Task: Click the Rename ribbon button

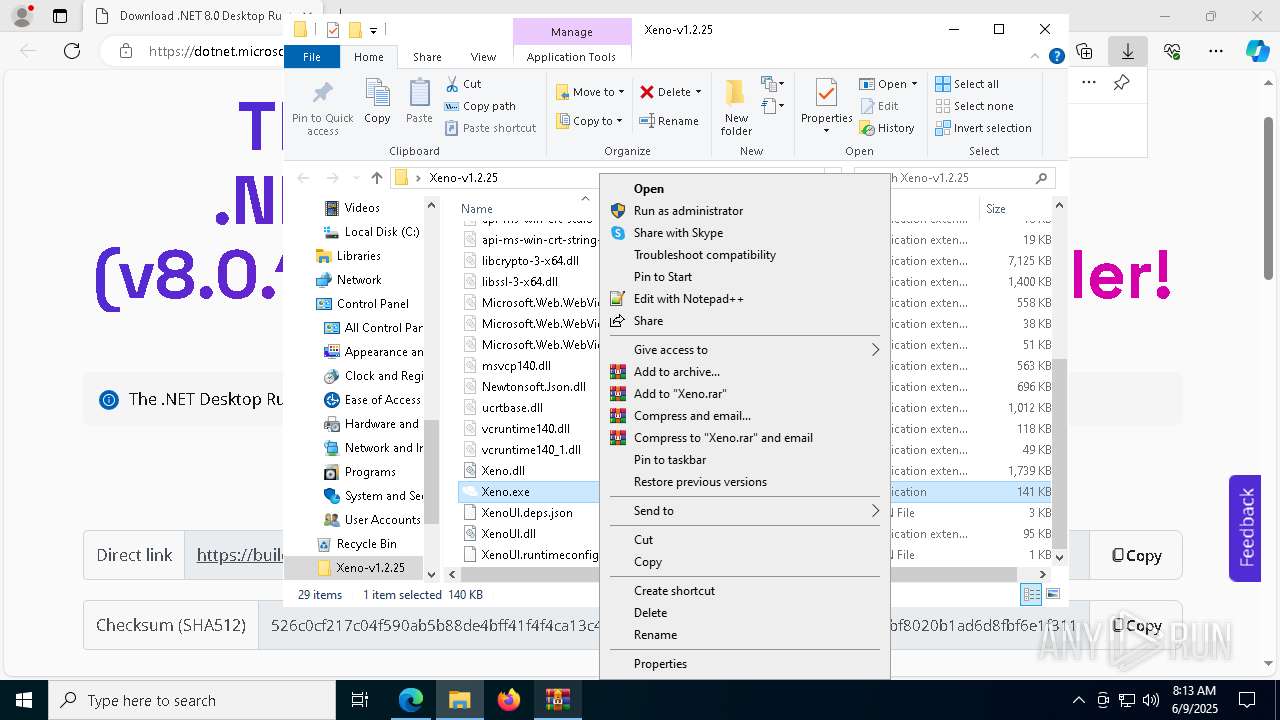Action: [669, 121]
